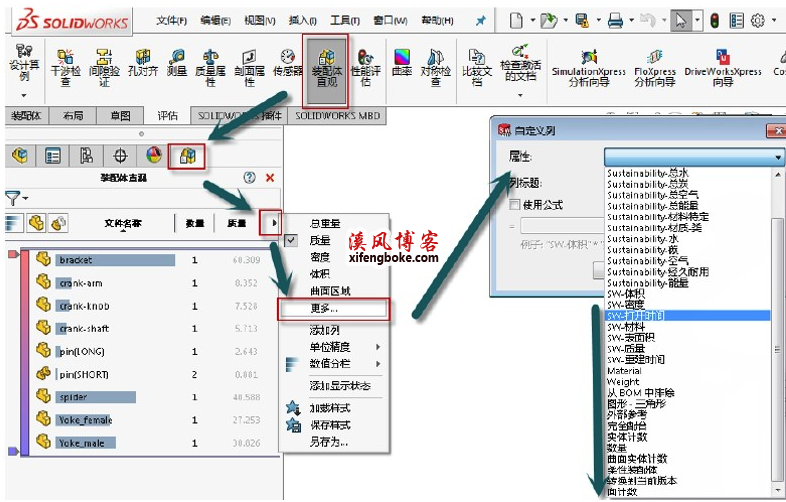786x502 pixels.
Task: Open the FeatureManager design tree tab
Action: click(x=20, y=156)
